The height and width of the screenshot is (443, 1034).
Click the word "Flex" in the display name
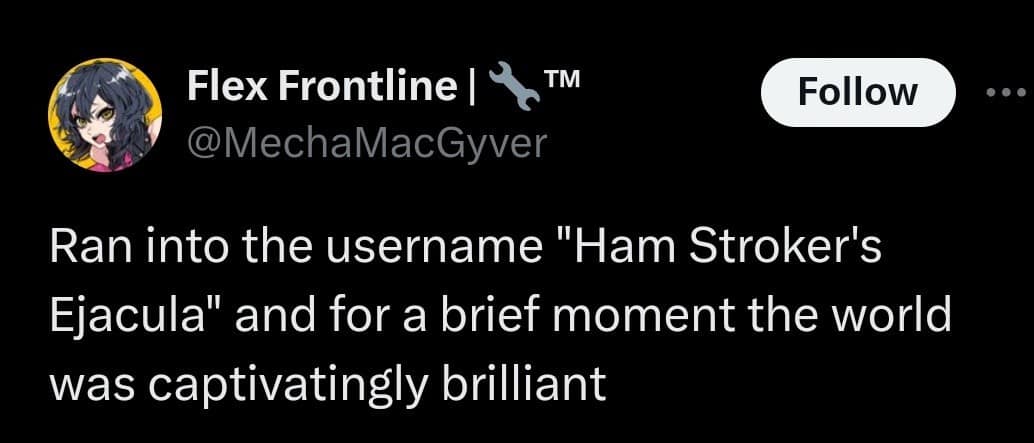tap(226, 92)
